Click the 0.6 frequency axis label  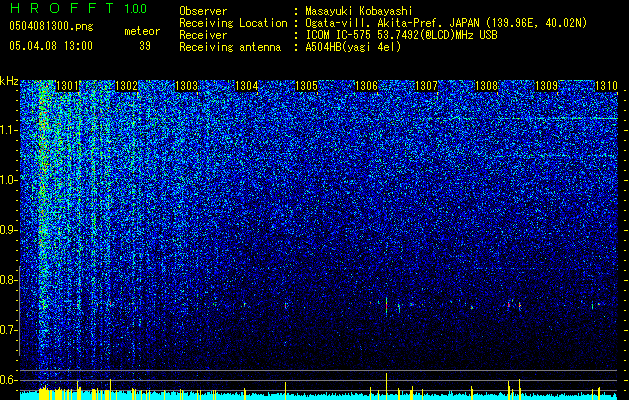[x=8, y=380]
